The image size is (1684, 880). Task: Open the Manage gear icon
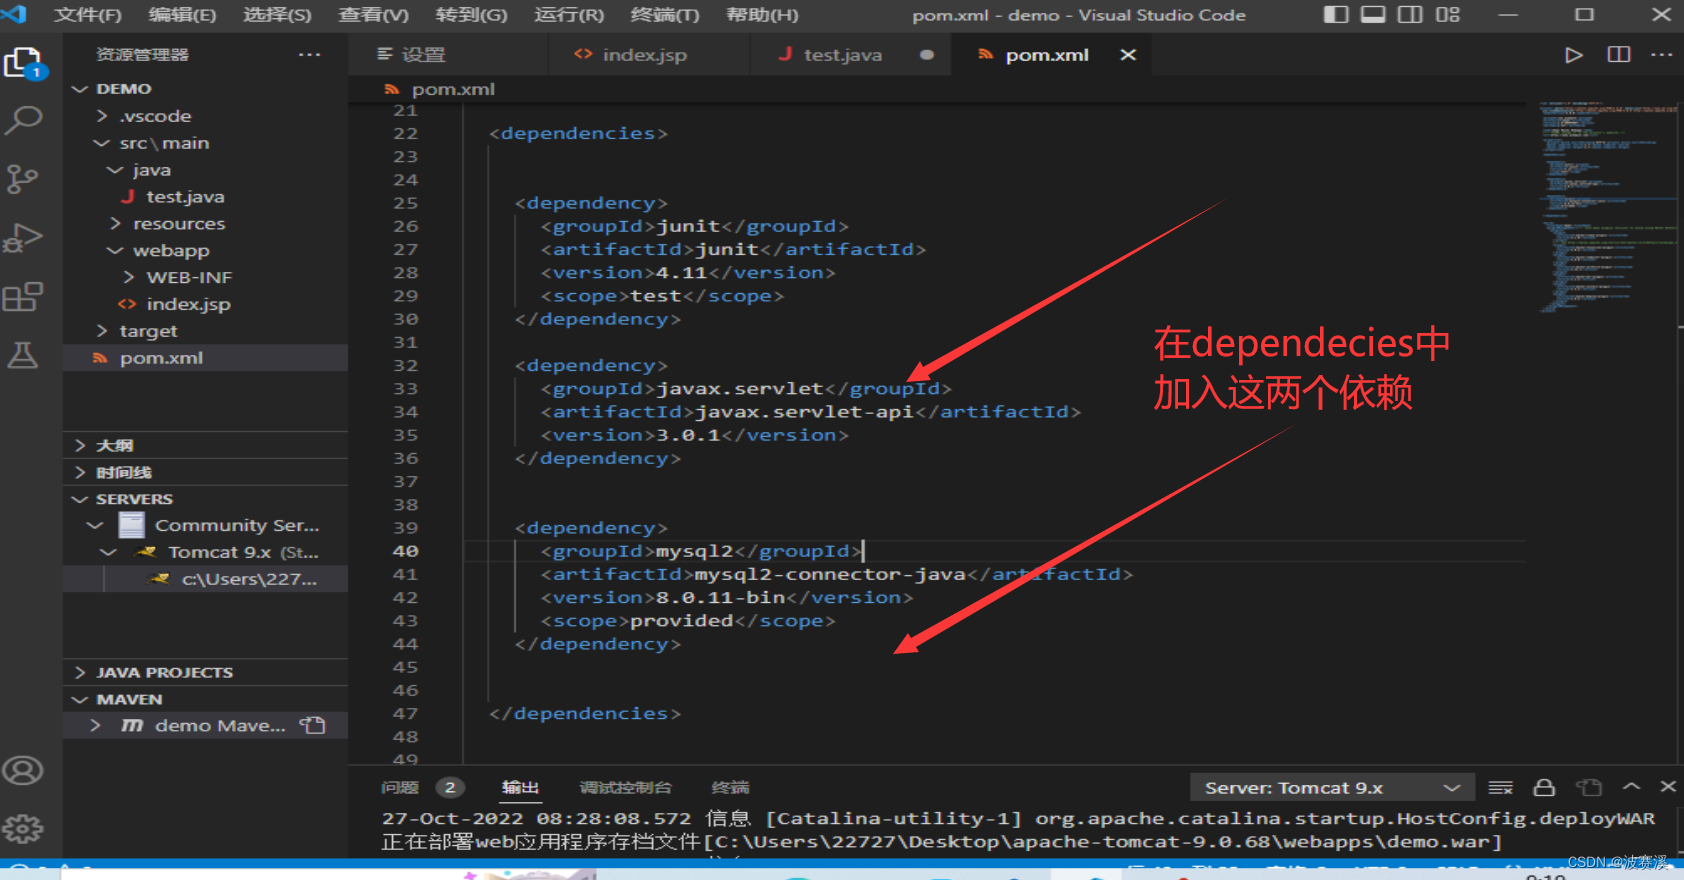[x=23, y=828]
